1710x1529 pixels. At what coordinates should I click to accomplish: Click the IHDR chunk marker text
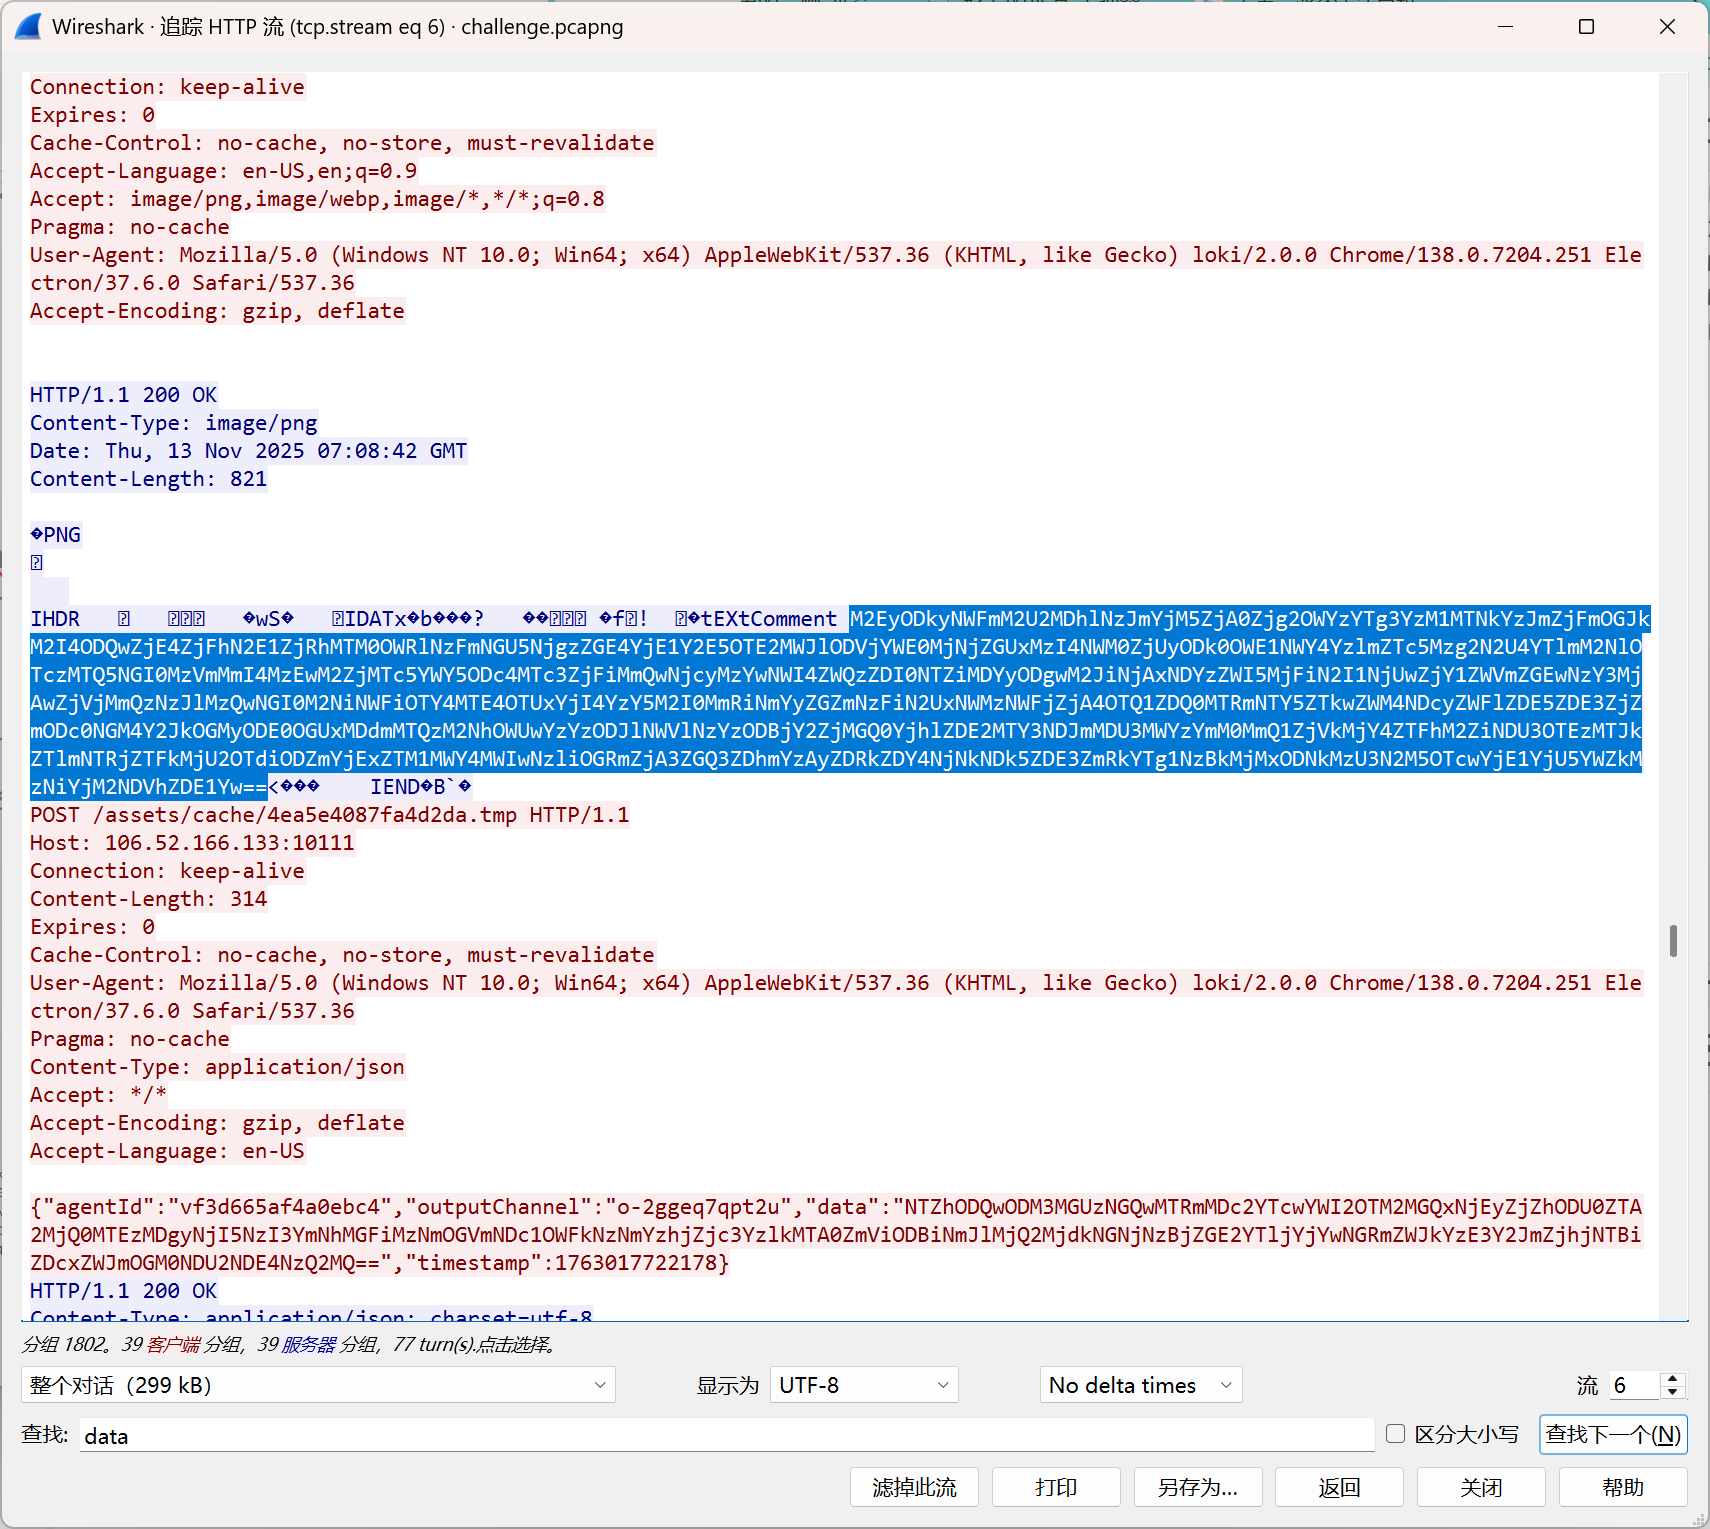point(55,619)
